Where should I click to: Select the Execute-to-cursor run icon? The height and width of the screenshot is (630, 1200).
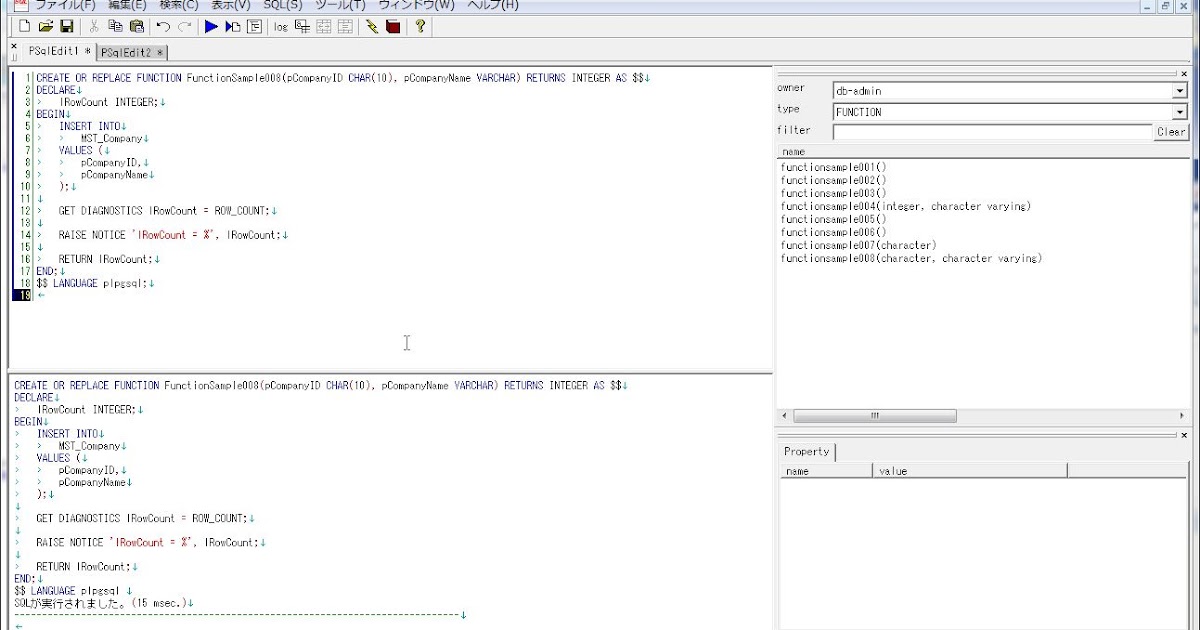coord(233,27)
